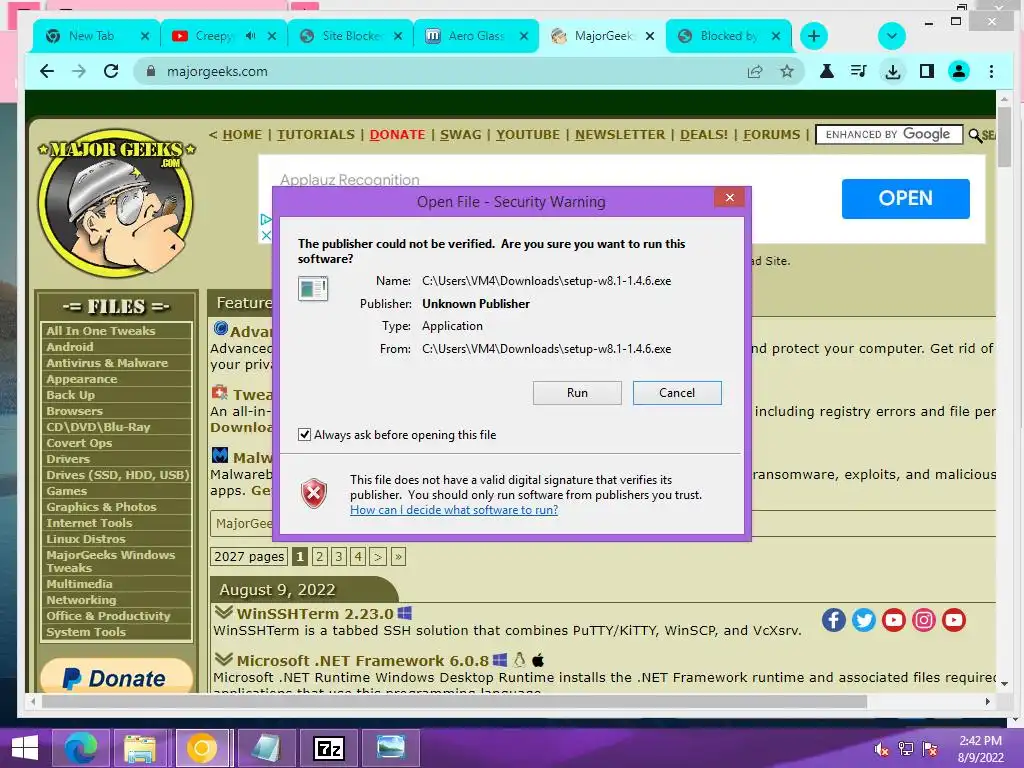Open Antivirus & Malware file category
This screenshot has width=1024, height=768.
[107, 362]
